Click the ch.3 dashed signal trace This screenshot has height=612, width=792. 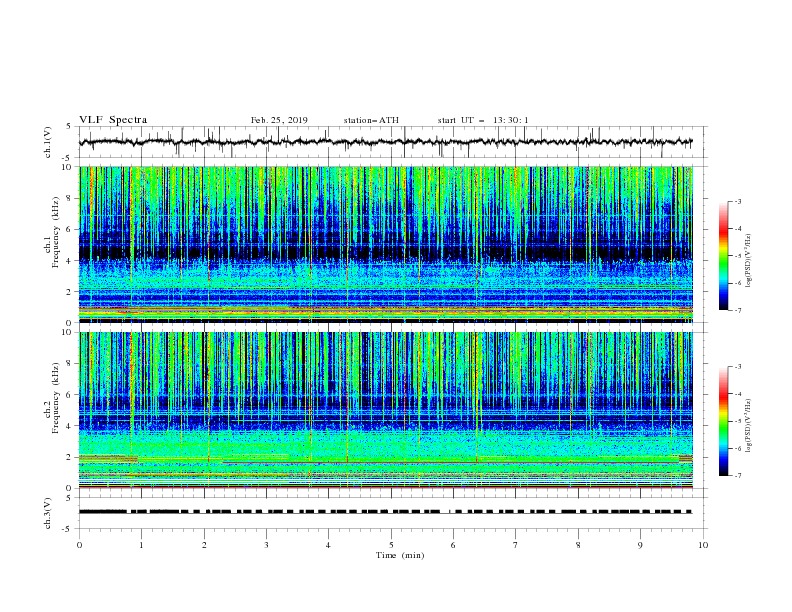click(385, 512)
